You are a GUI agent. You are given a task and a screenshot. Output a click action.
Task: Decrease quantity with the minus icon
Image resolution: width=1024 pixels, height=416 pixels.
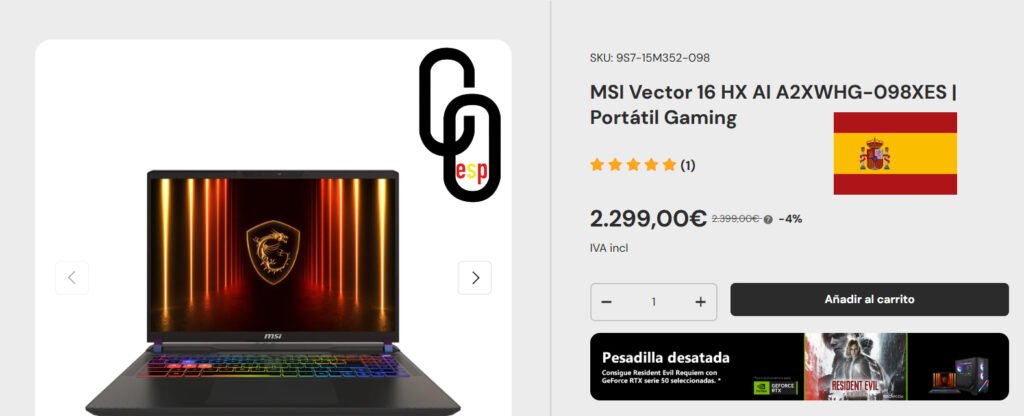click(x=607, y=302)
